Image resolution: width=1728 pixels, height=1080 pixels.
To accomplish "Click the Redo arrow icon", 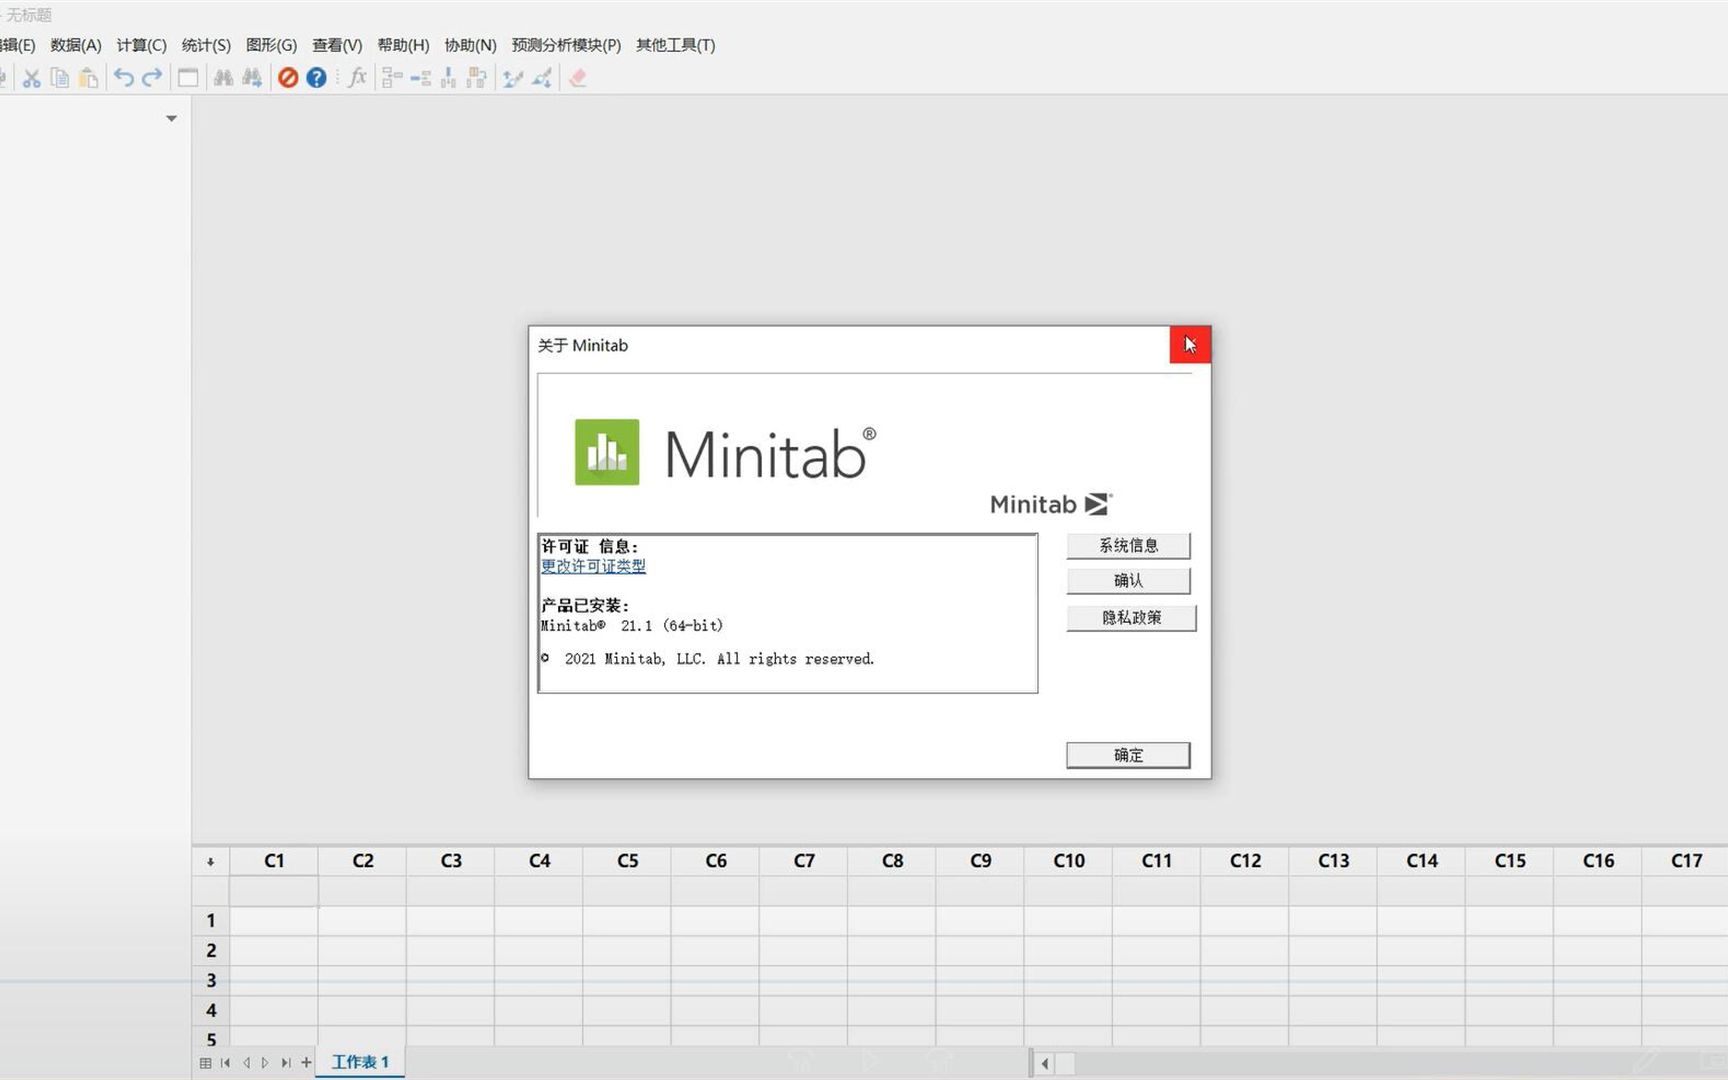I will click(x=151, y=78).
